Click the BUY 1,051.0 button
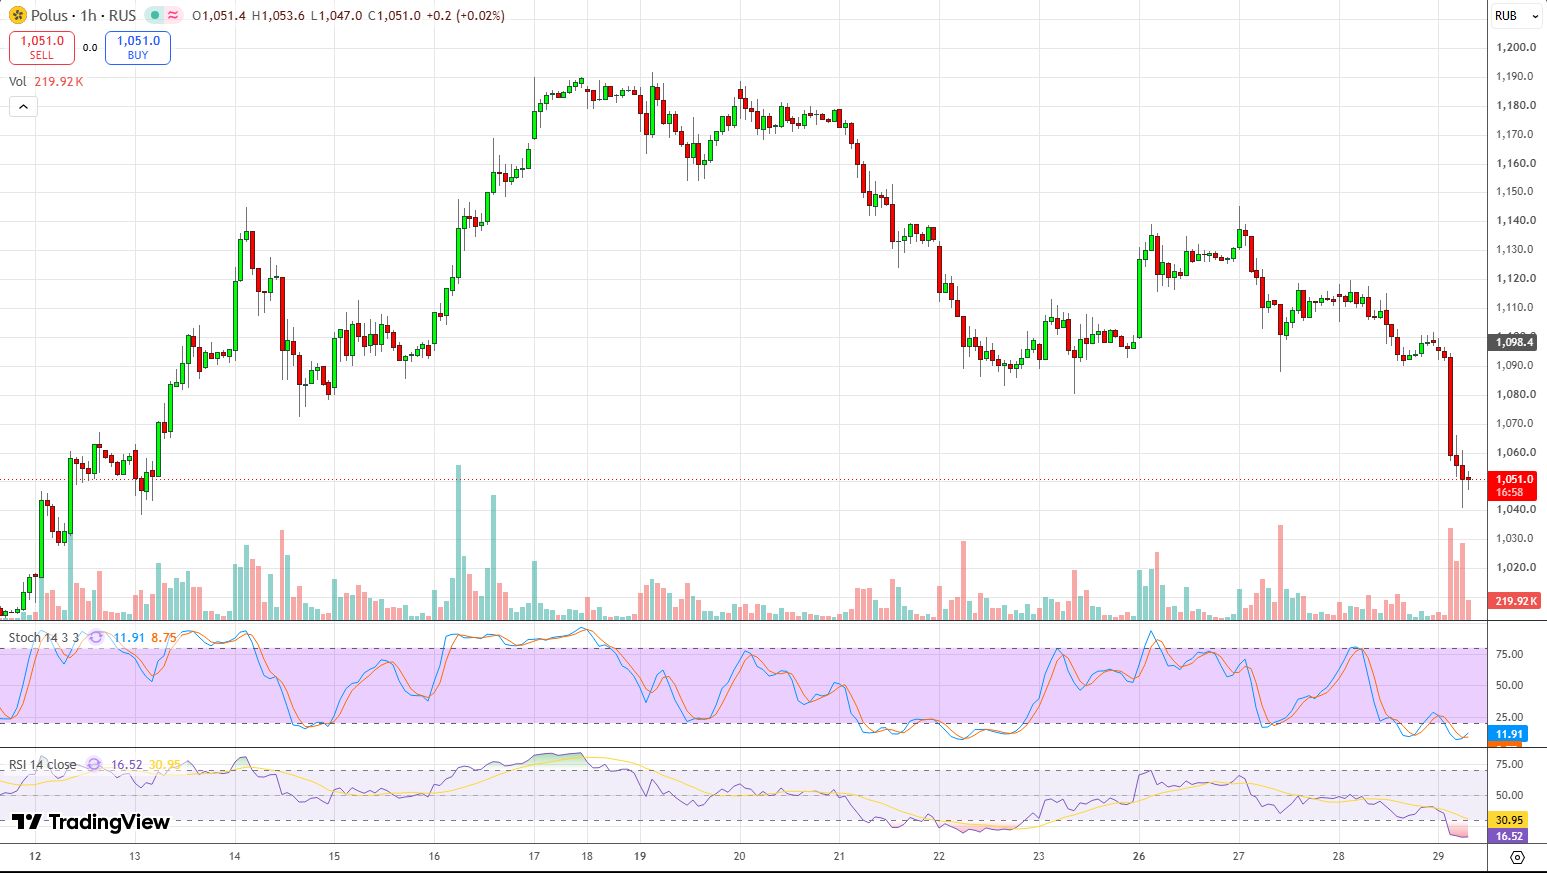Viewport: 1547px width, 873px height. coord(138,47)
